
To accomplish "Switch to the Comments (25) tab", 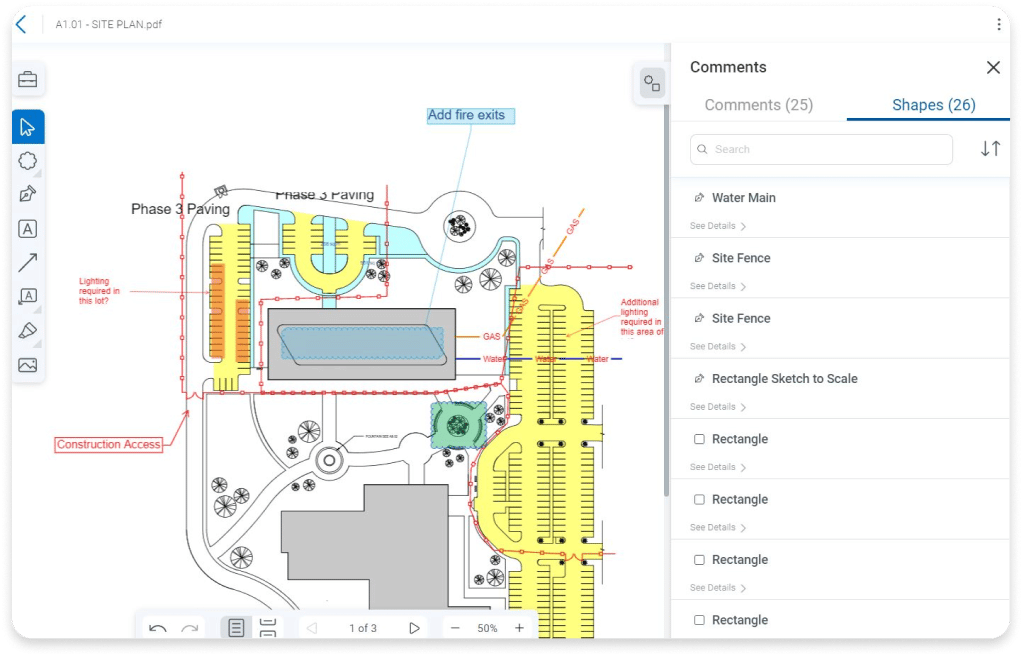I will 758,105.
